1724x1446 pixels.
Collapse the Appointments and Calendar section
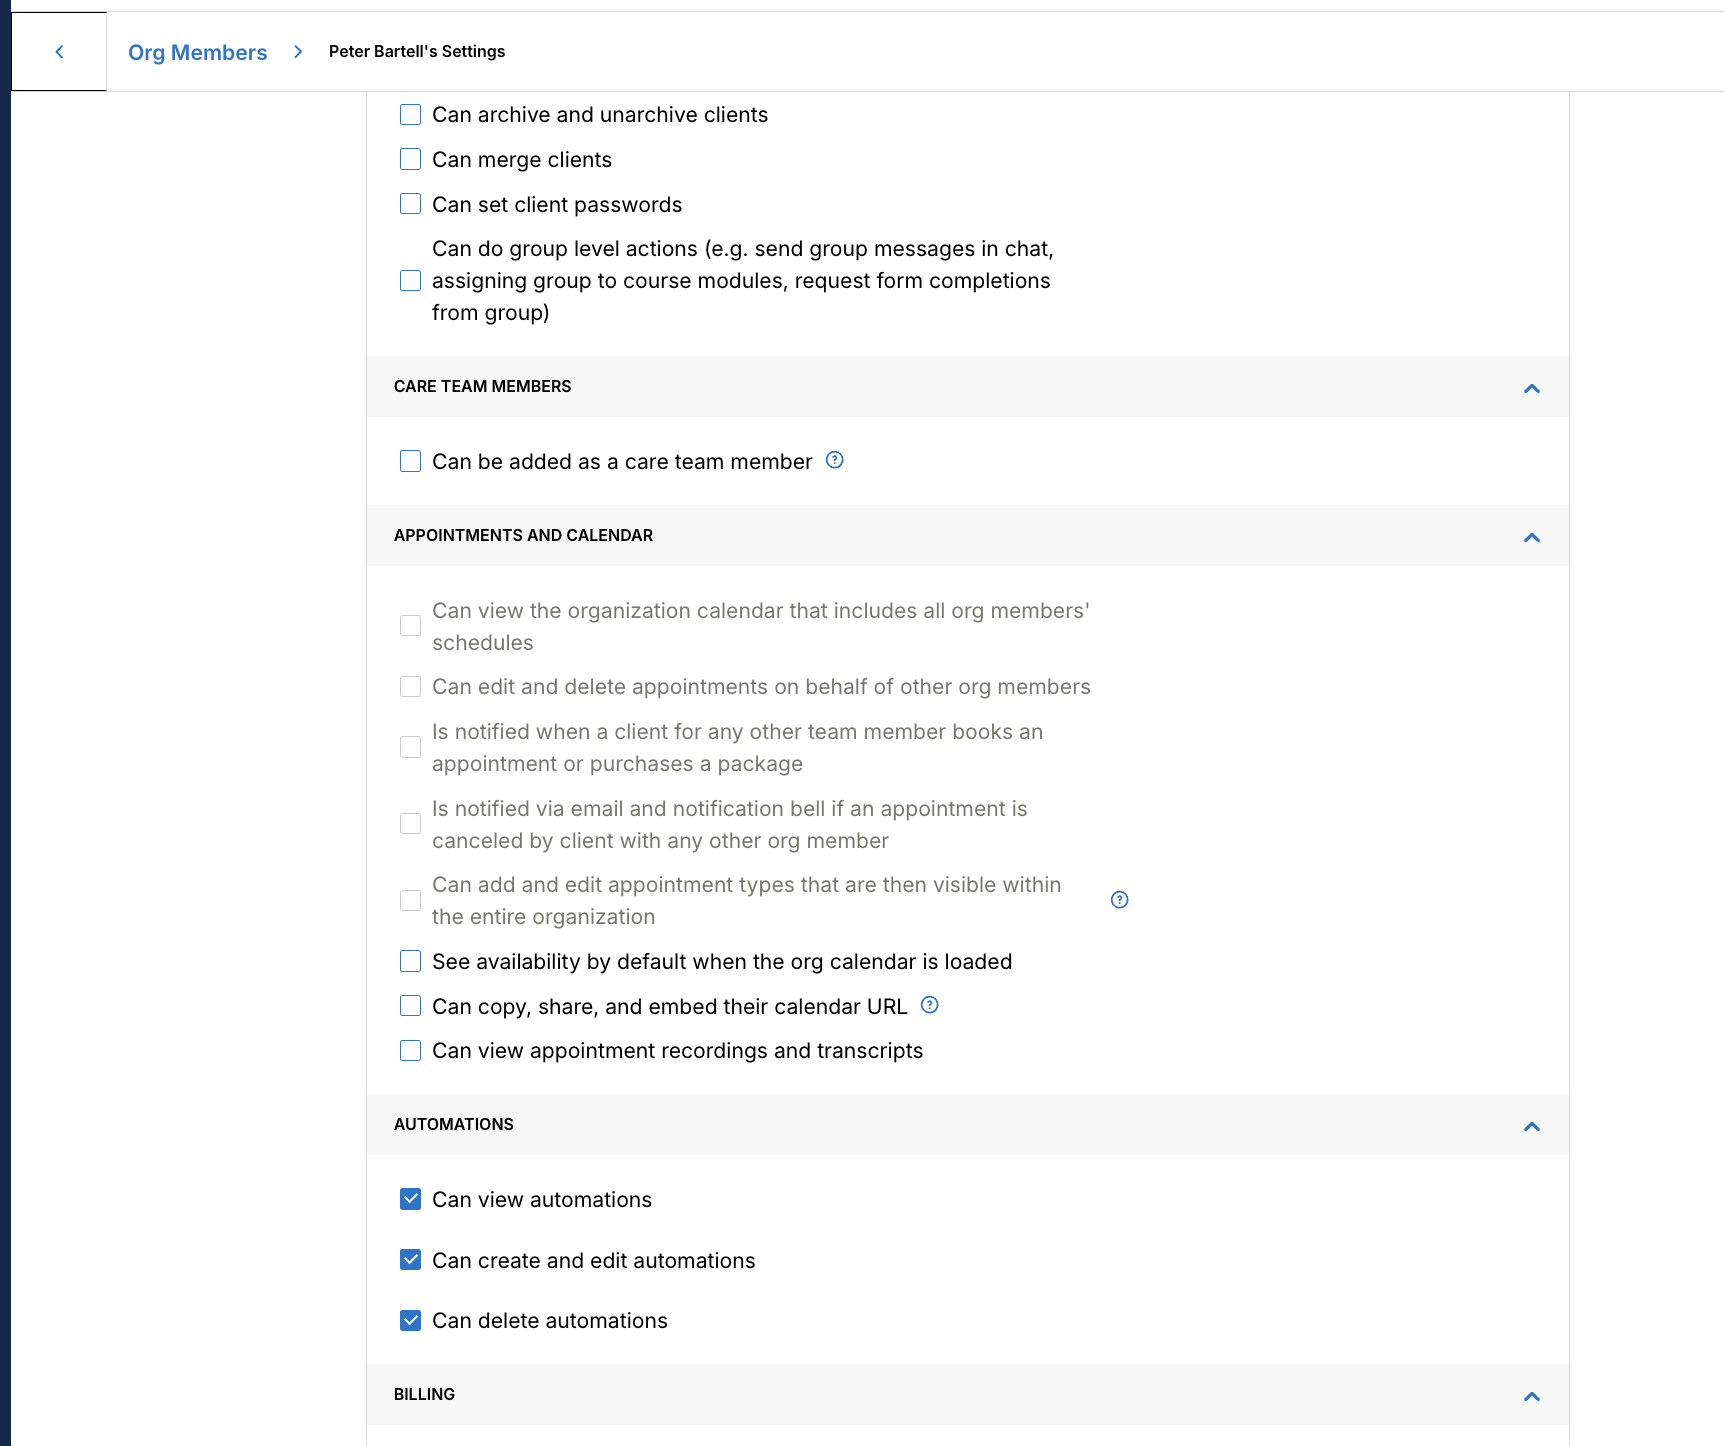[1532, 537]
